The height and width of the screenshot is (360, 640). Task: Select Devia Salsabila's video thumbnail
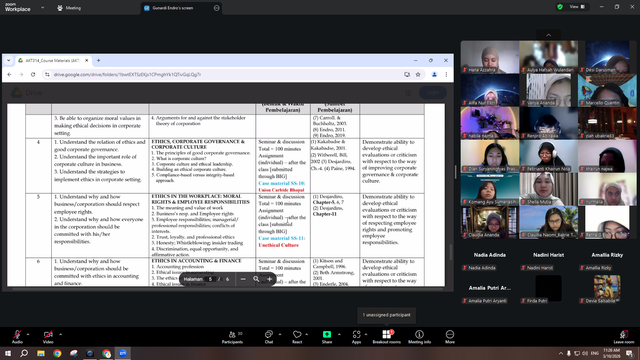pyautogui.click(x=607, y=288)
